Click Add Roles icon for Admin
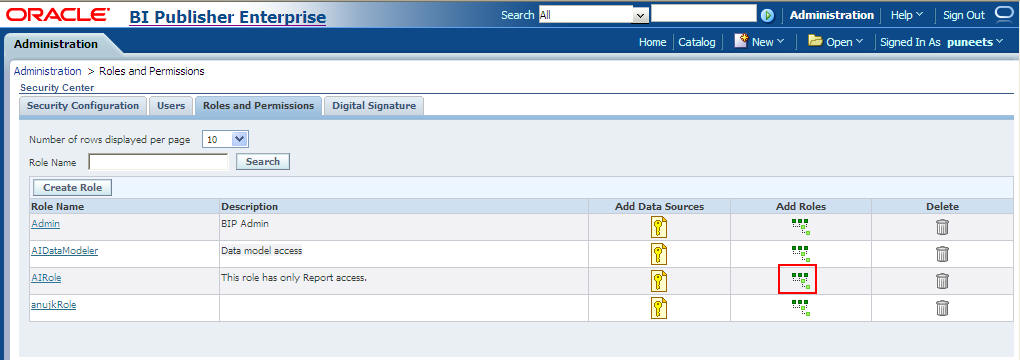Viewport: 1020px width, 360px height. pyautogui.click(x=801, y=227)
